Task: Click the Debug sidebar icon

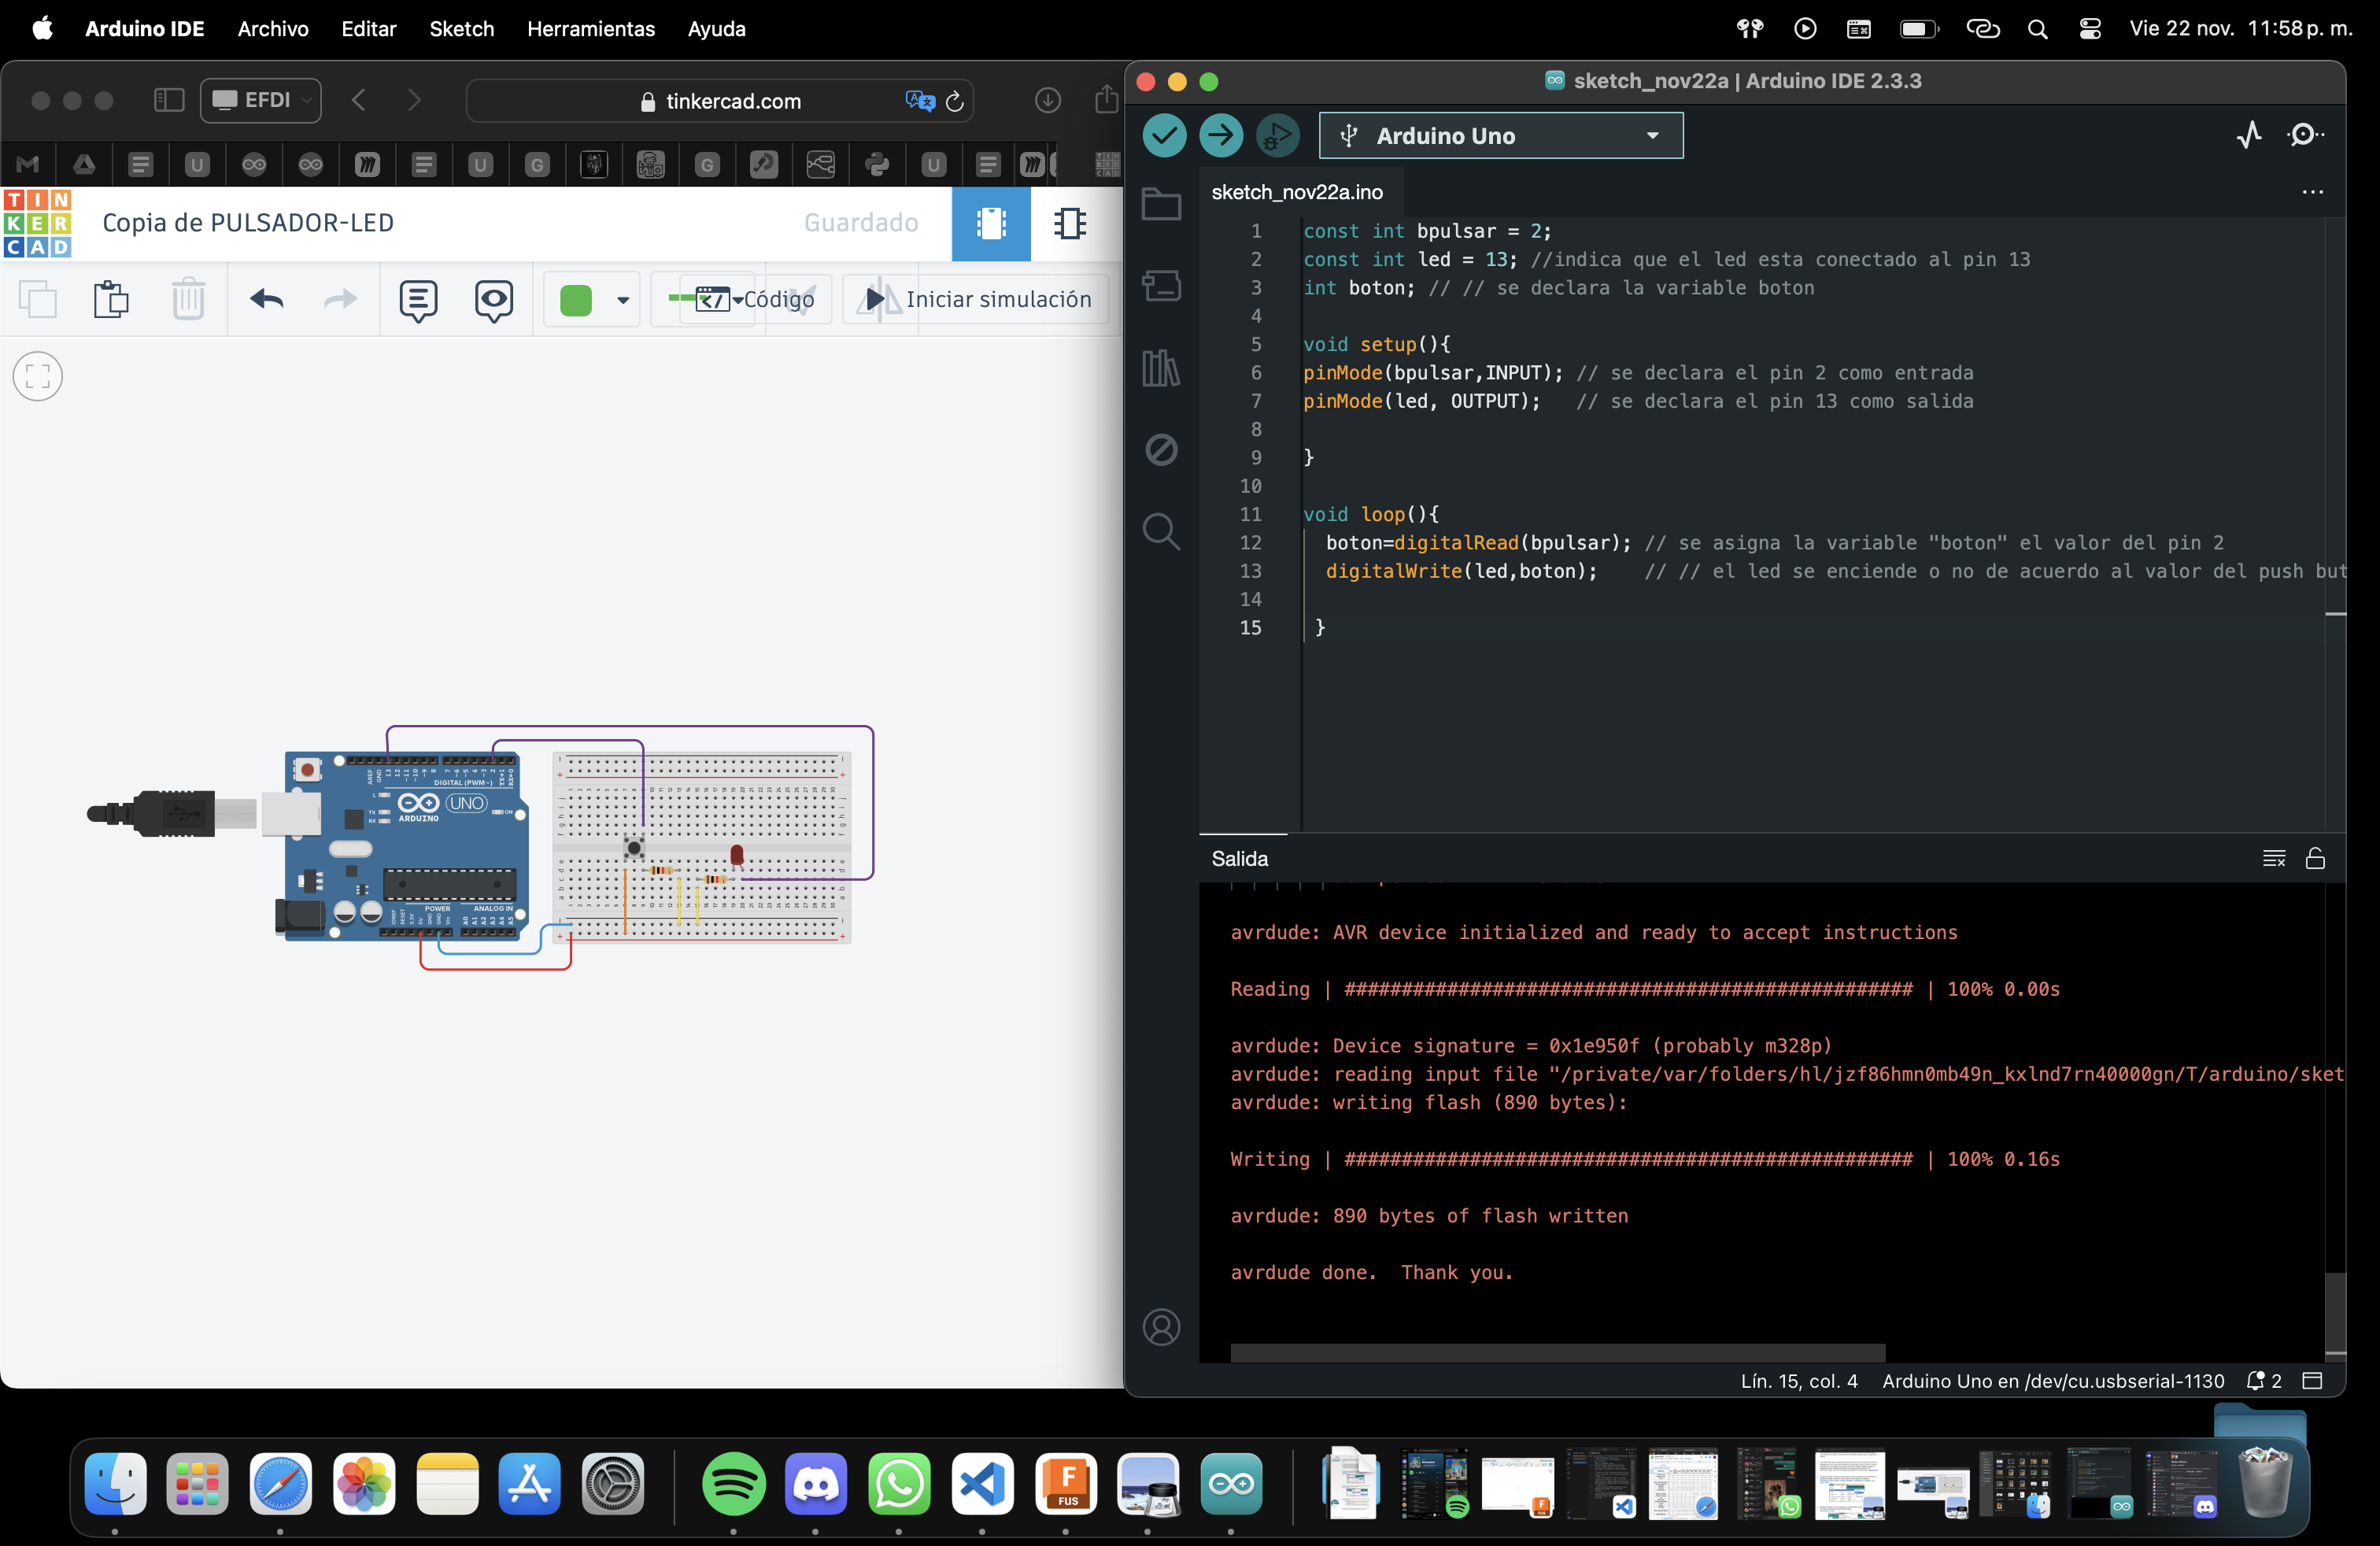Action: tap(1161, 449)
